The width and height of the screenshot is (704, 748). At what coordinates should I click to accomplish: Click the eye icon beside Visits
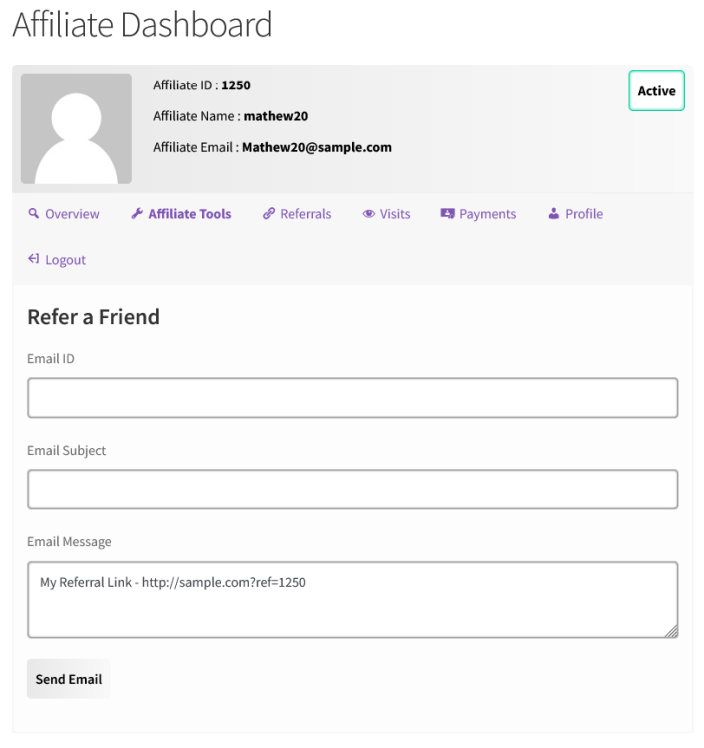click(369, 214)
